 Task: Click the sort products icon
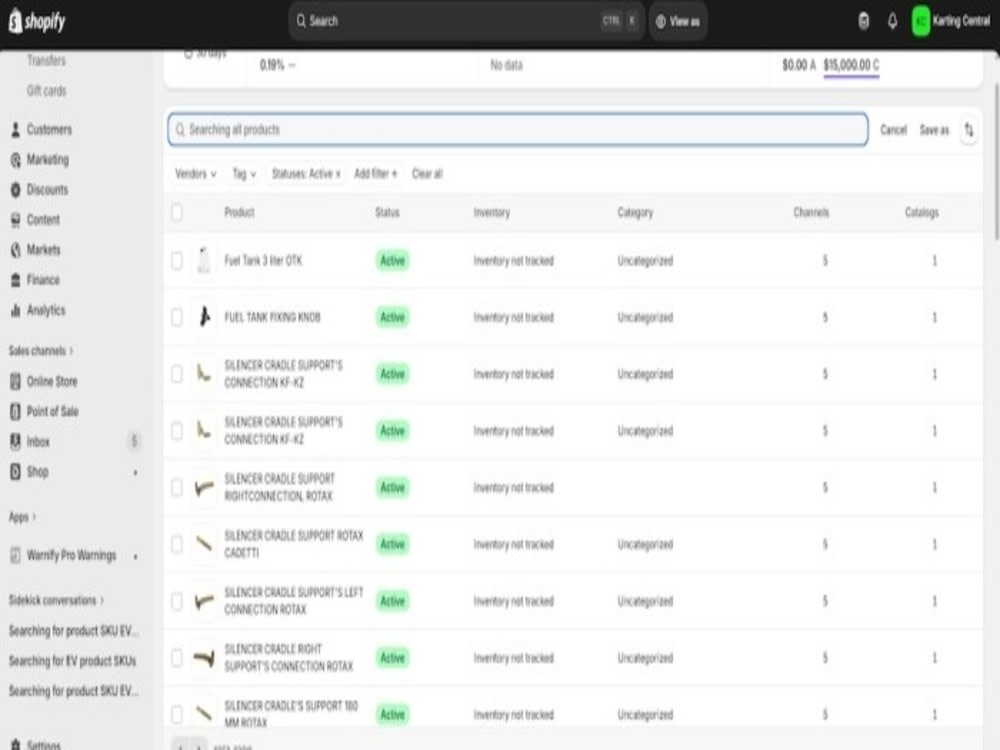(x=969, y=130)
